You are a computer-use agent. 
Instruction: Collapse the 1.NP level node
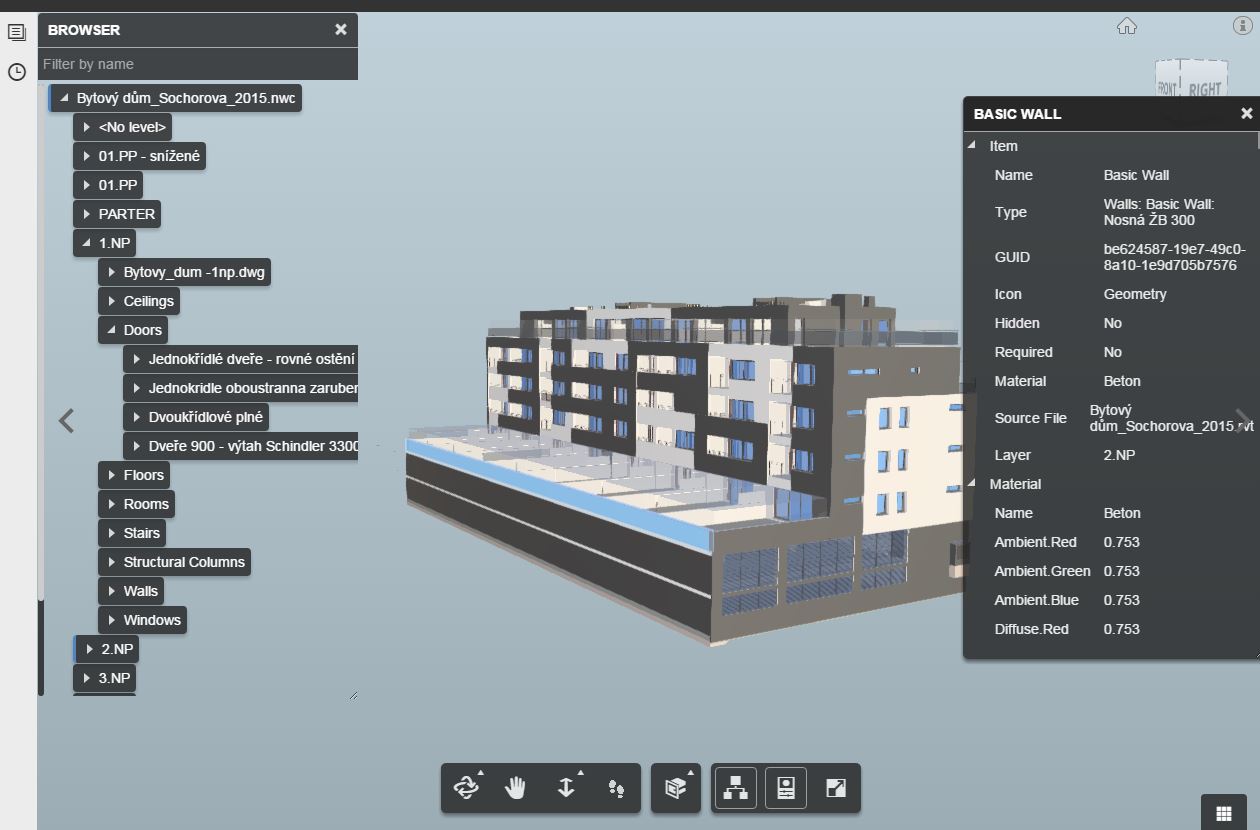pyautogui.click(x=86, y=243)
